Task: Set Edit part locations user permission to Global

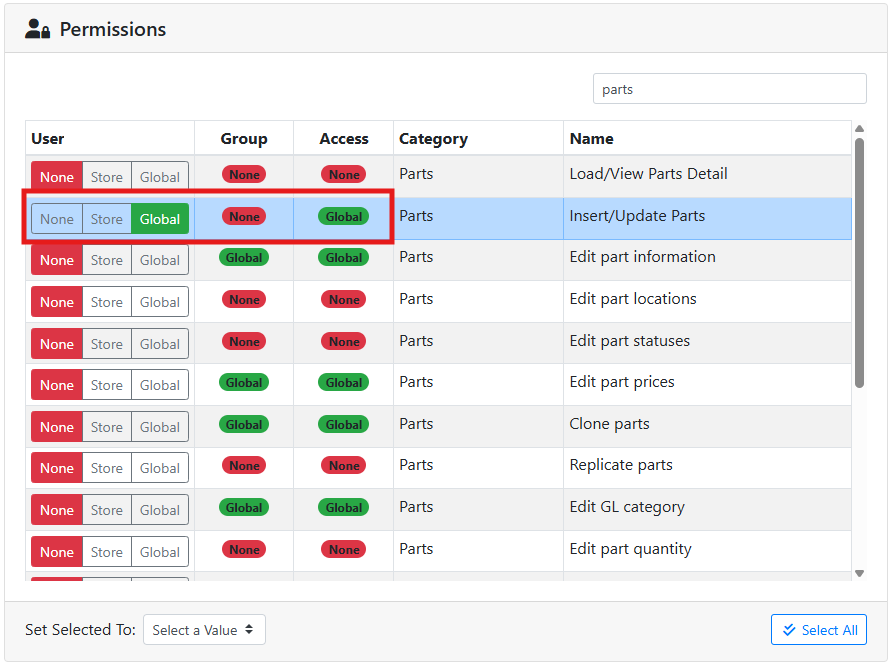Action: point(159,302)
